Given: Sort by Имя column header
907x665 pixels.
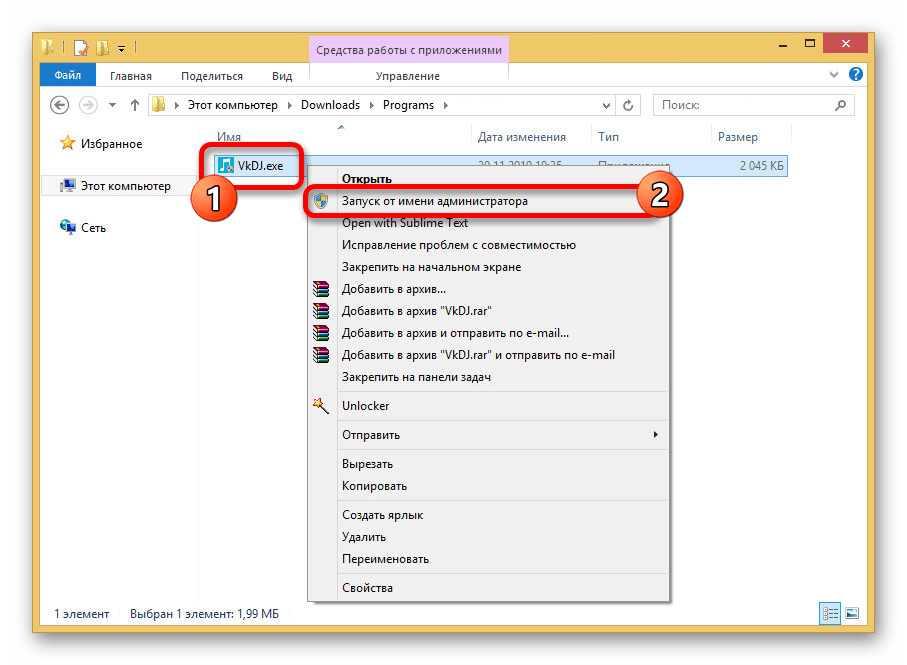Looking at the screenshot, I should [x=228, y=137].
